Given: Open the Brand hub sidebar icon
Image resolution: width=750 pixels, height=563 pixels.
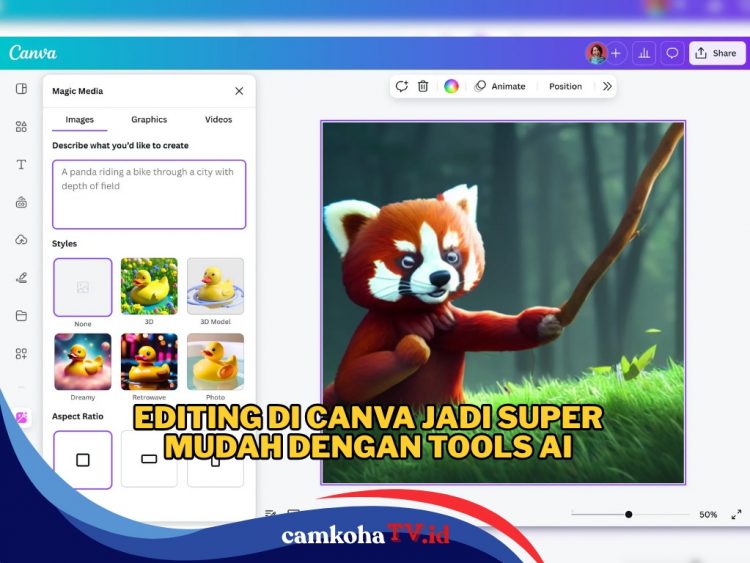Looking at the screenshot, I should [x=21, y=202].
